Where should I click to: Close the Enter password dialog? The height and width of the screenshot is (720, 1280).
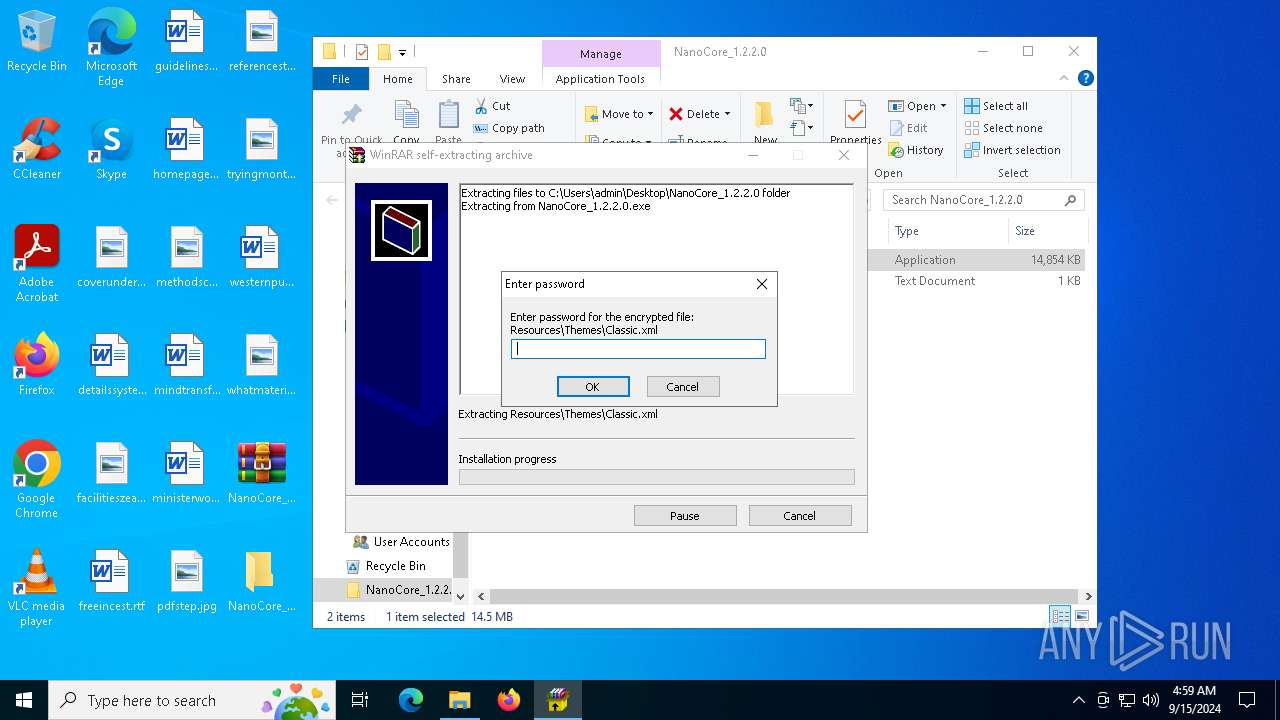pyautogui.click(x=762, y=284)
